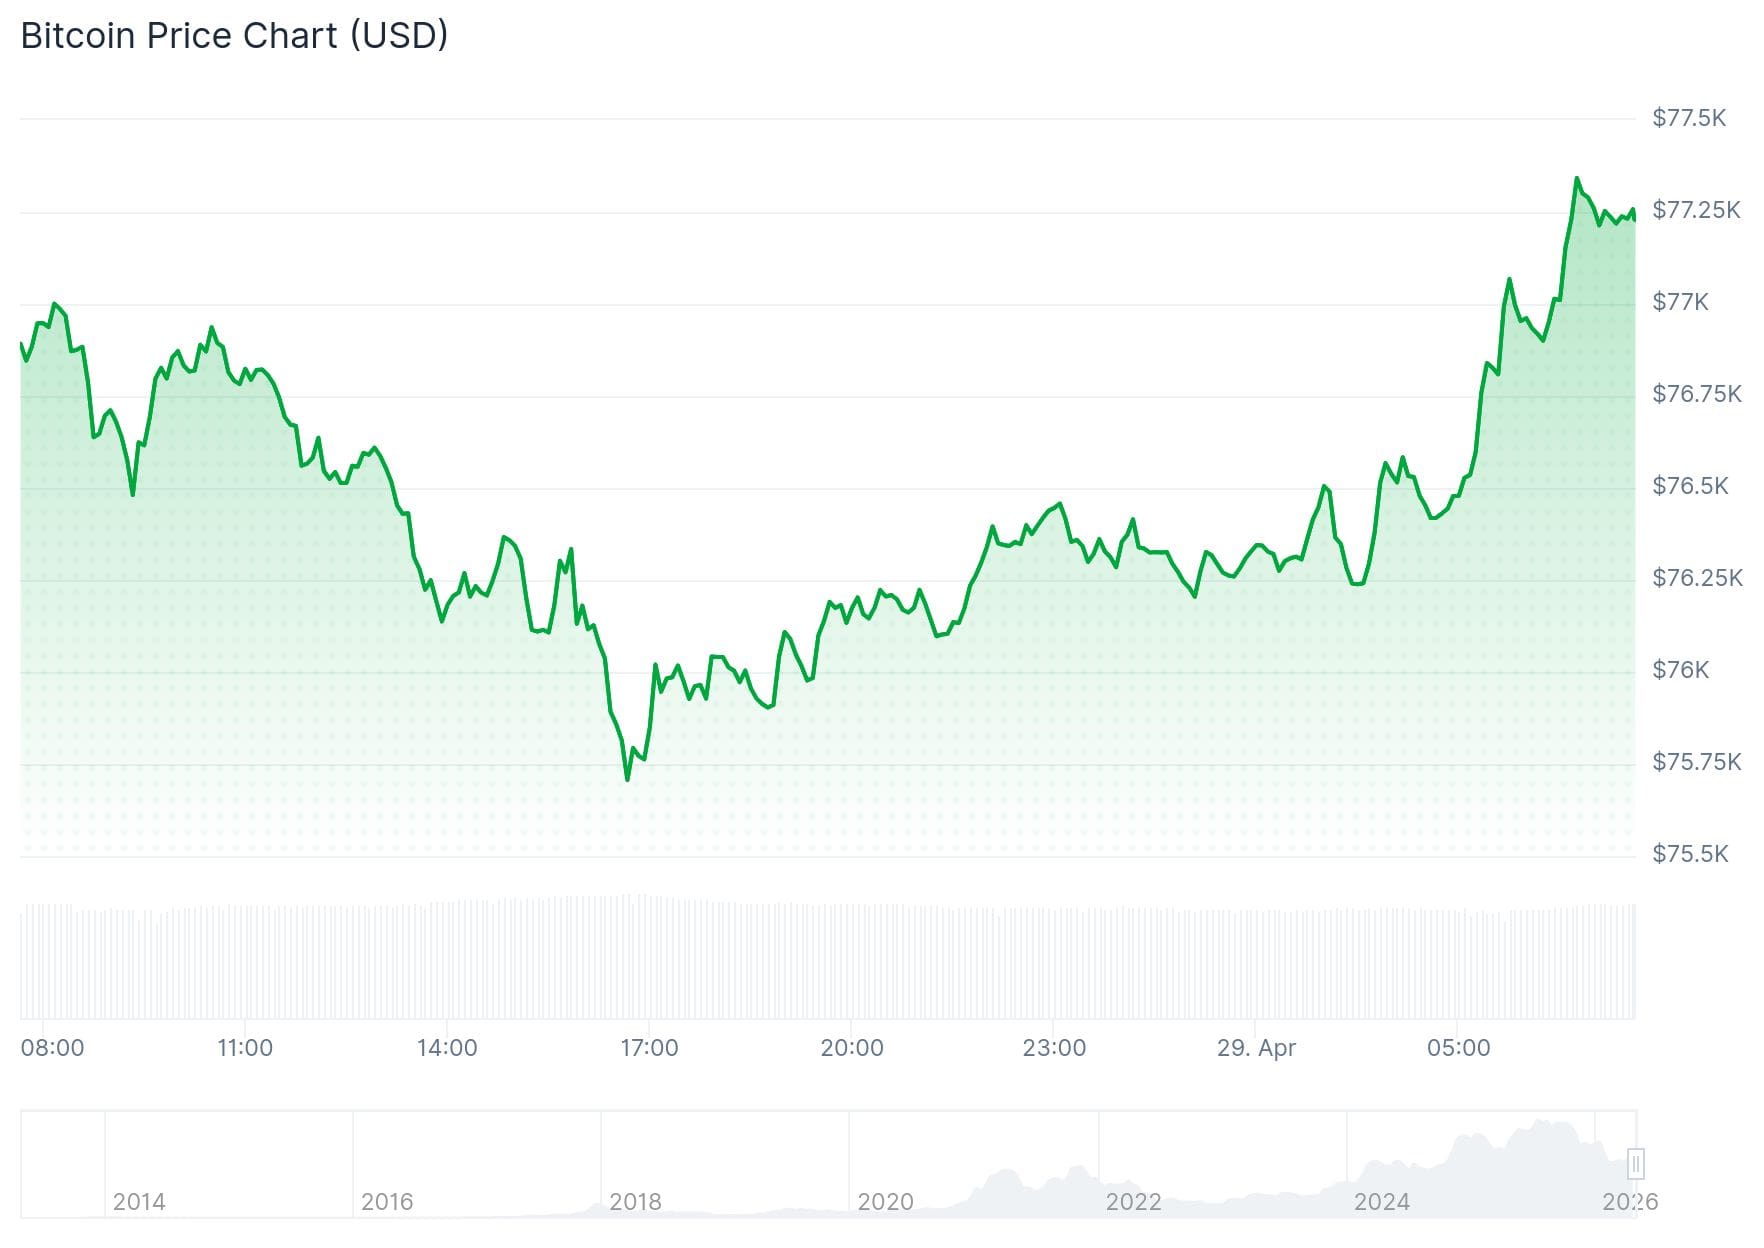Click the 29. Apr date label
The width and height of the screenshot is (1764, 1248).
tap(1256, 1047)
